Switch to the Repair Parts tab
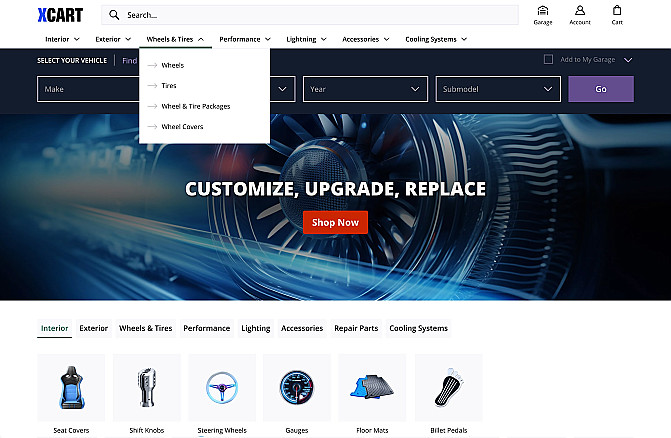This screenshot has height=438, width=671. (x=356, y=328)
